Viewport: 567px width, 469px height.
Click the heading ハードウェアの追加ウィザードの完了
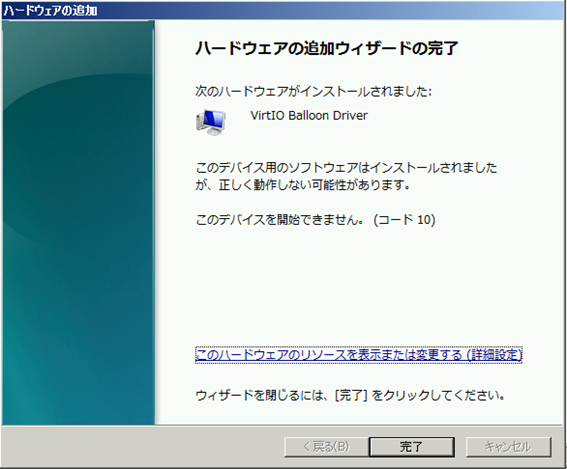[327, 48]
